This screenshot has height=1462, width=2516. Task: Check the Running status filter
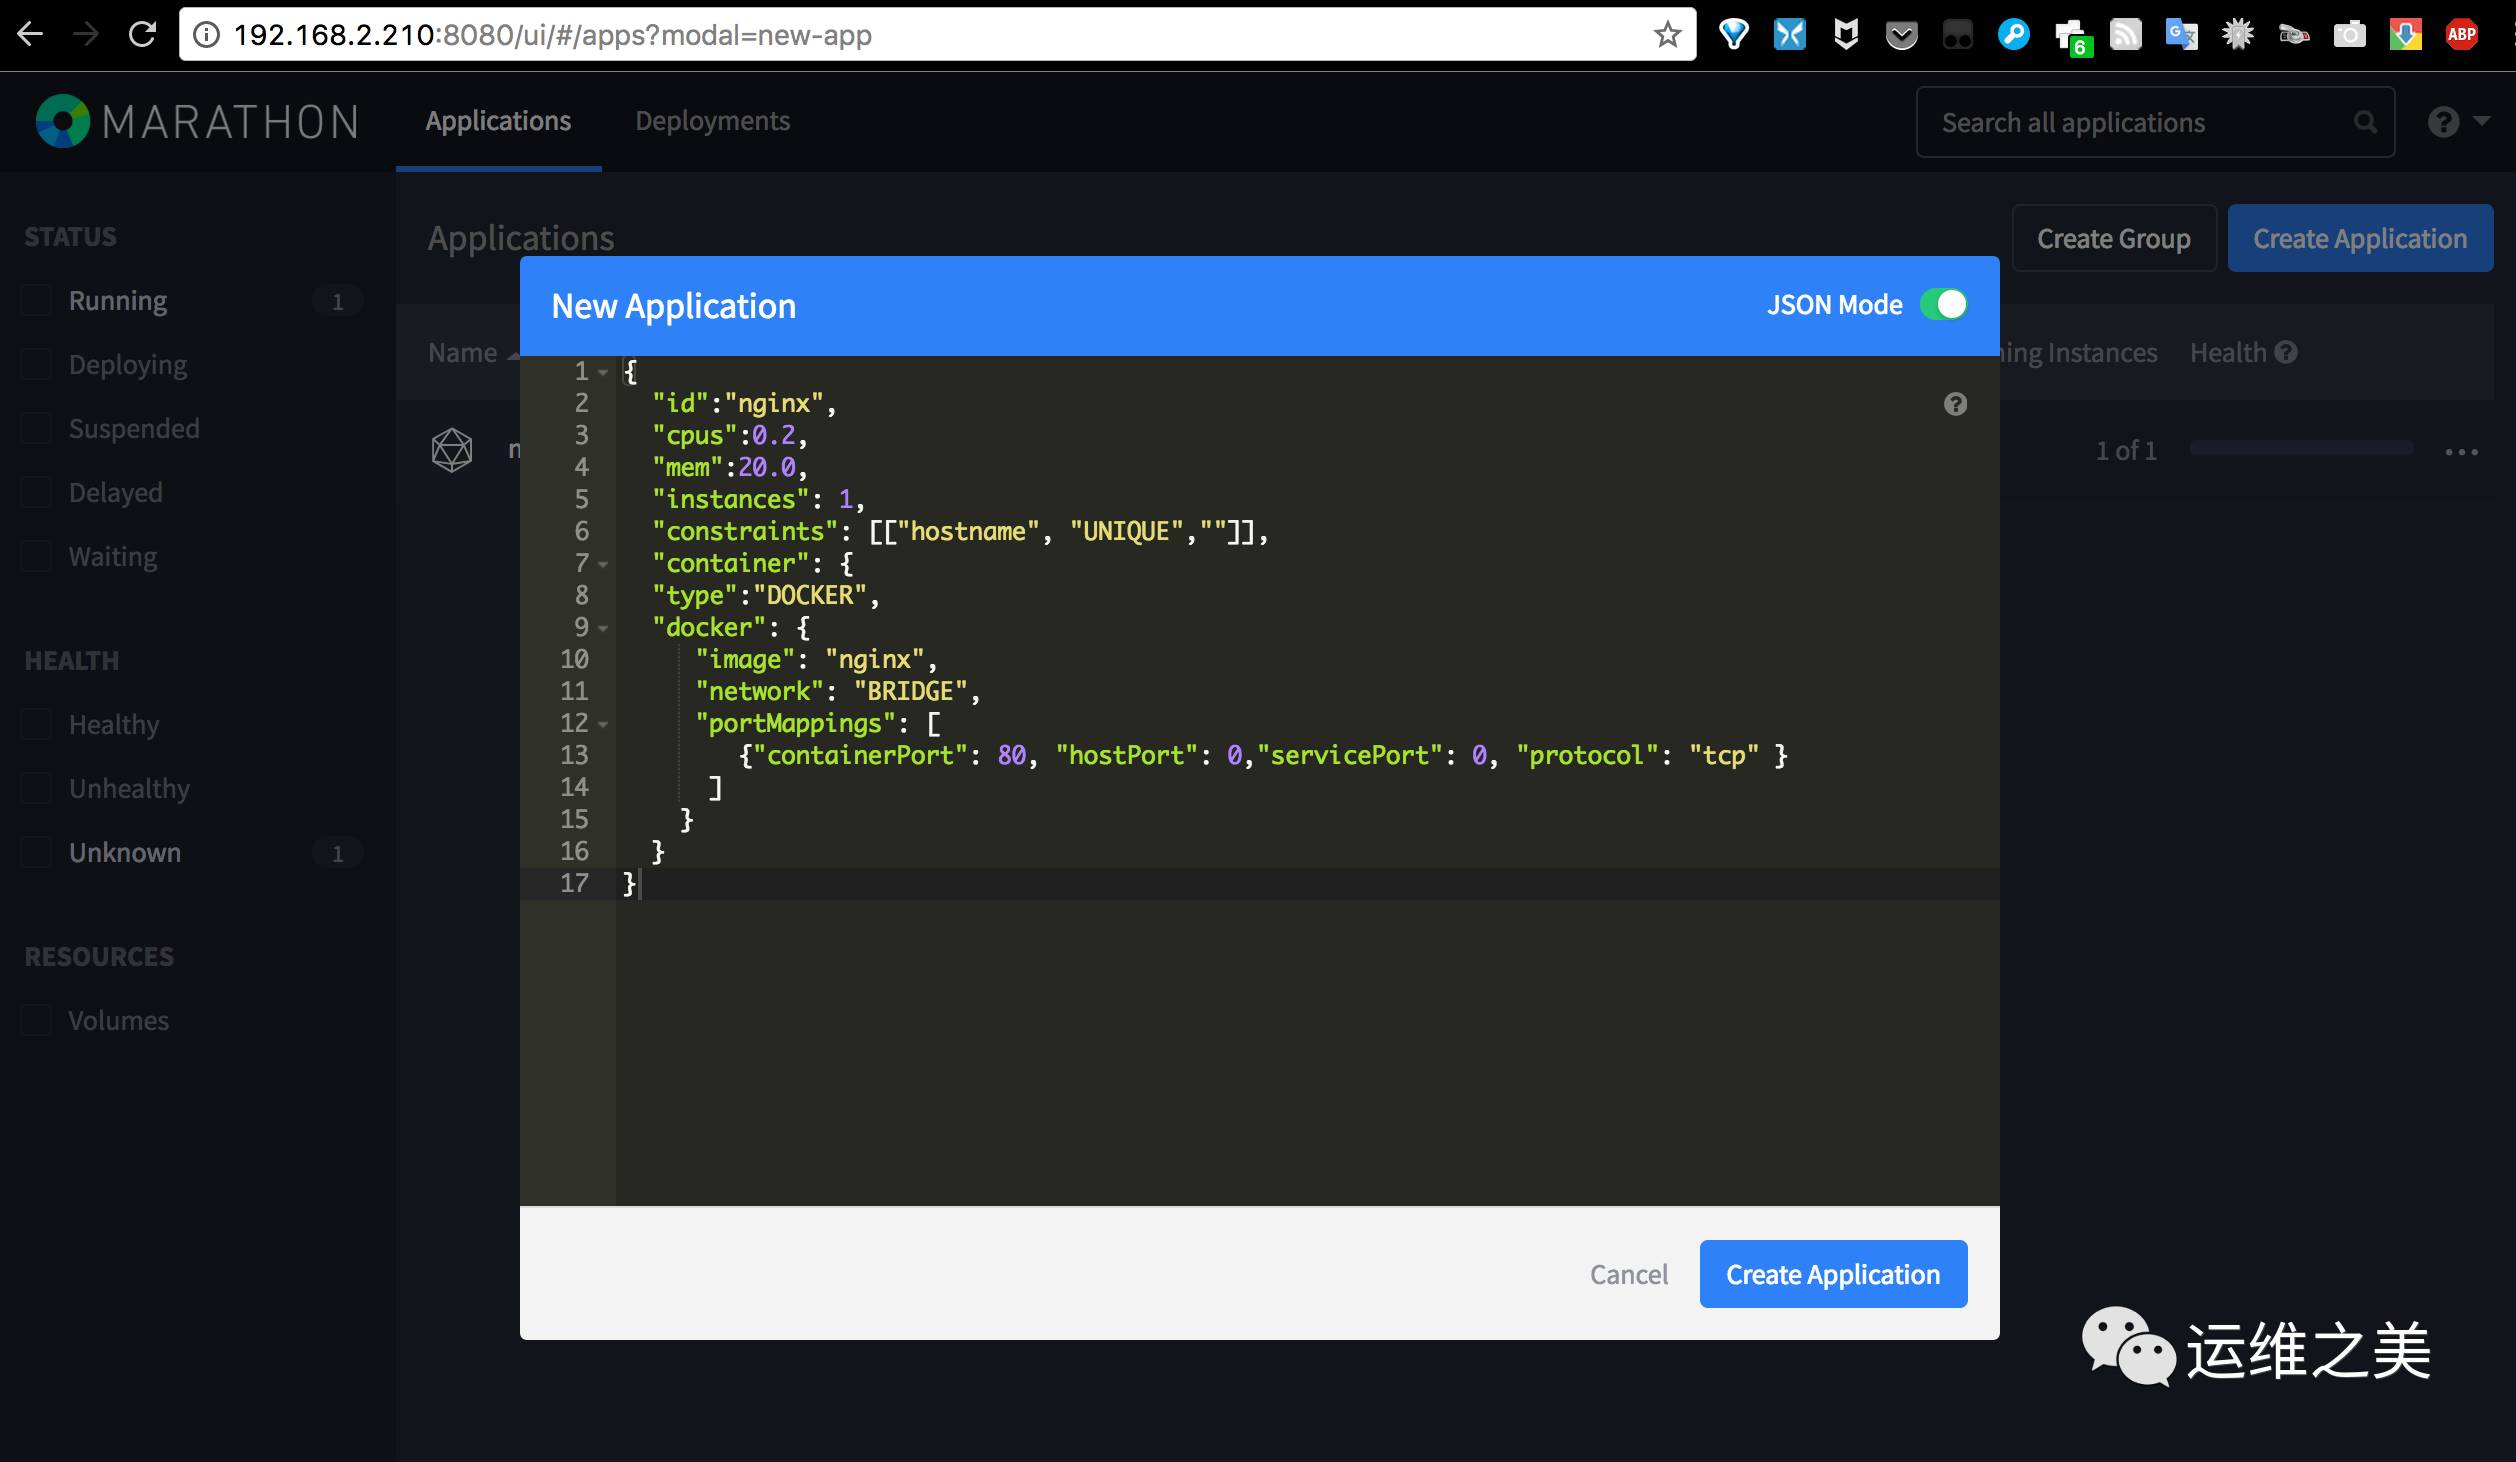tap(36, 301)
